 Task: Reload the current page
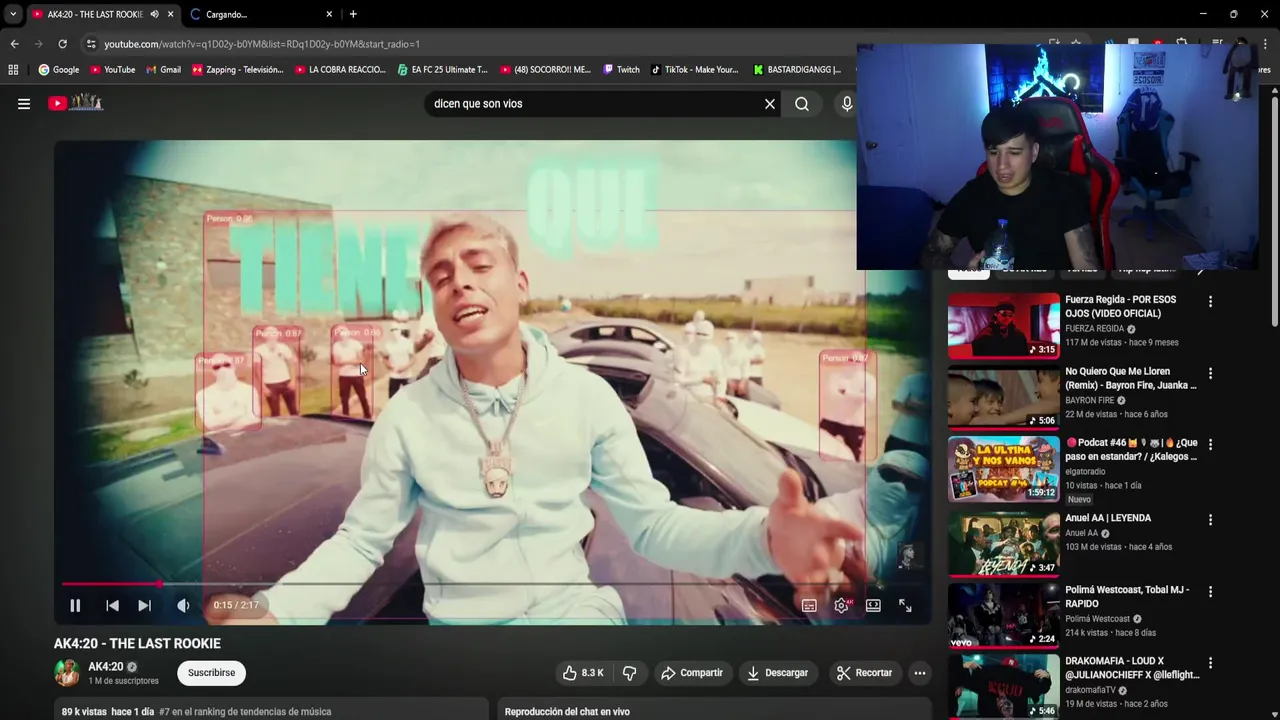coord(62,44)
